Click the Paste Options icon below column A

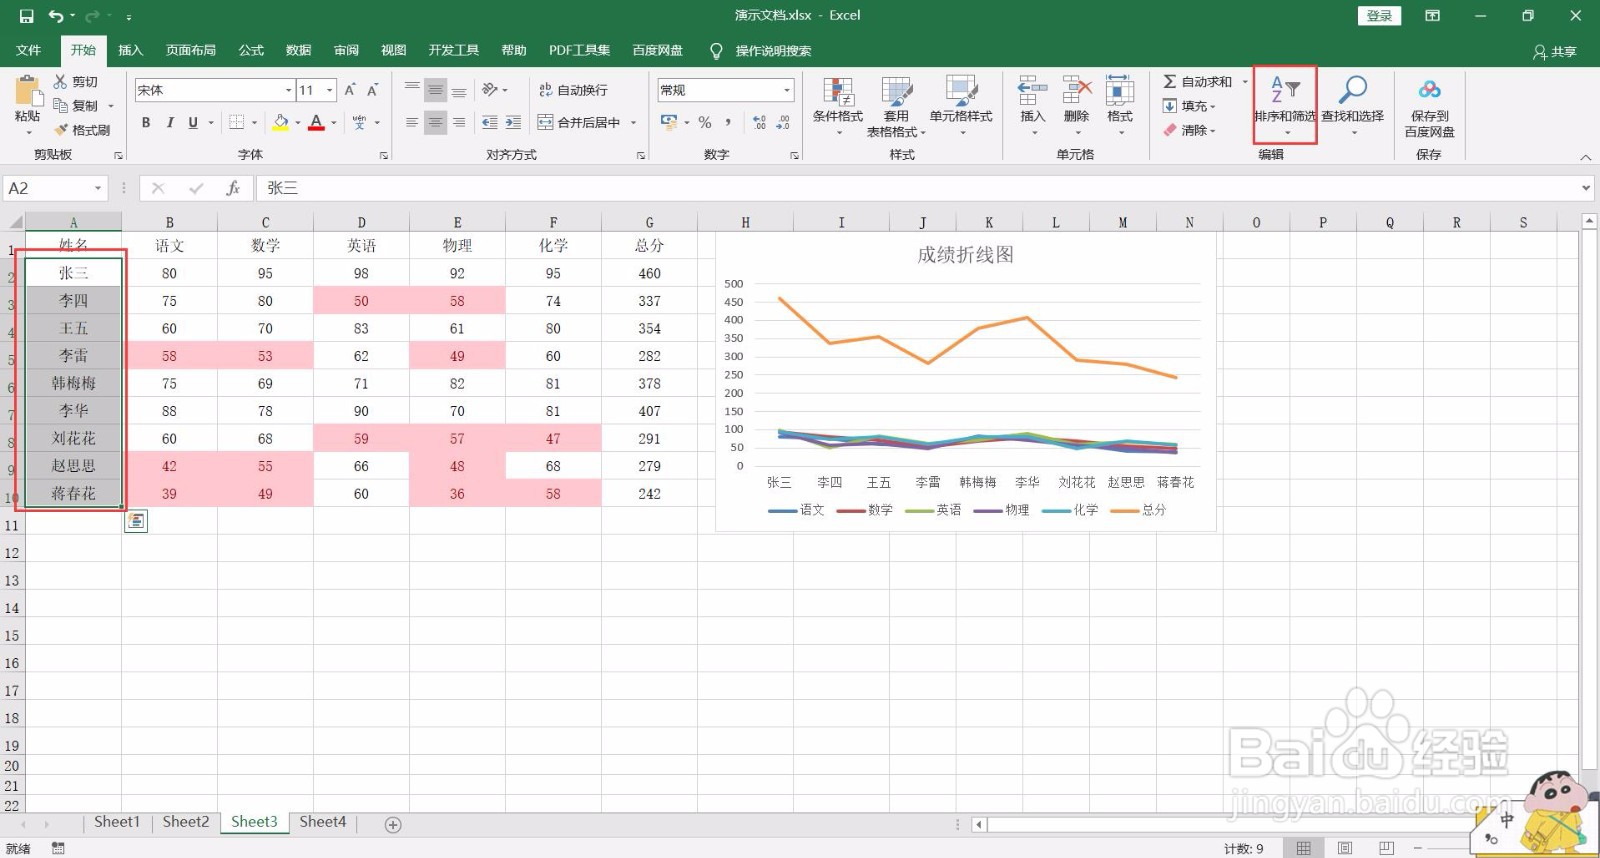click(x=136, y=521)
